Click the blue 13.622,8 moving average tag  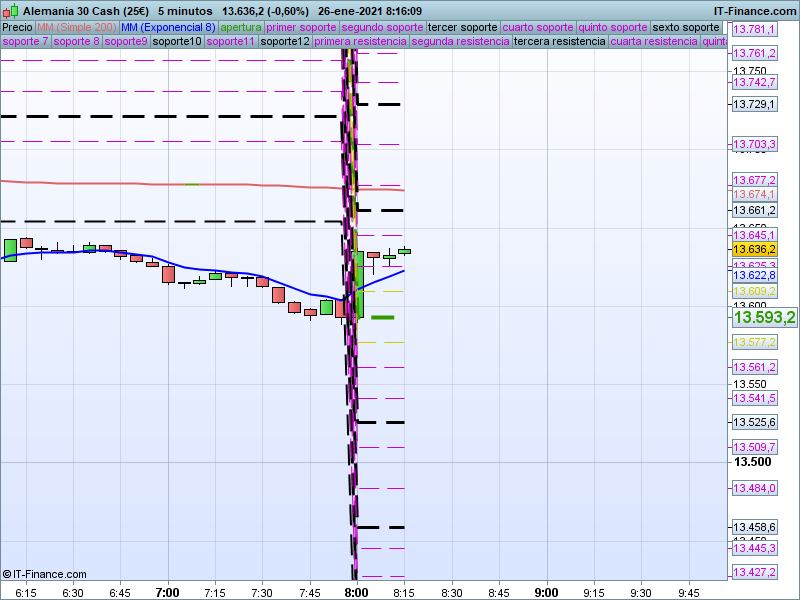(x=754, y=275)
